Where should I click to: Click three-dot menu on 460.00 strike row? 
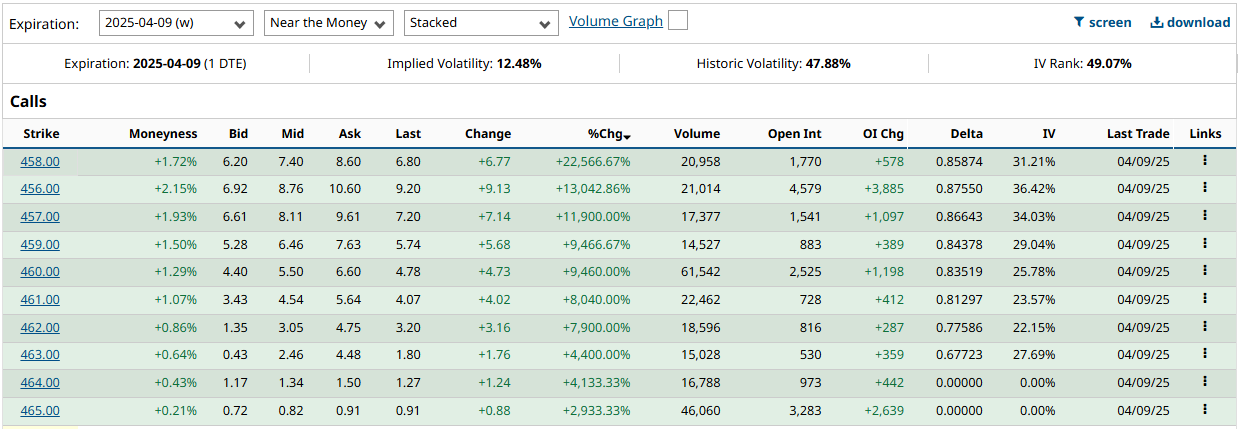tap(1205, 271)
